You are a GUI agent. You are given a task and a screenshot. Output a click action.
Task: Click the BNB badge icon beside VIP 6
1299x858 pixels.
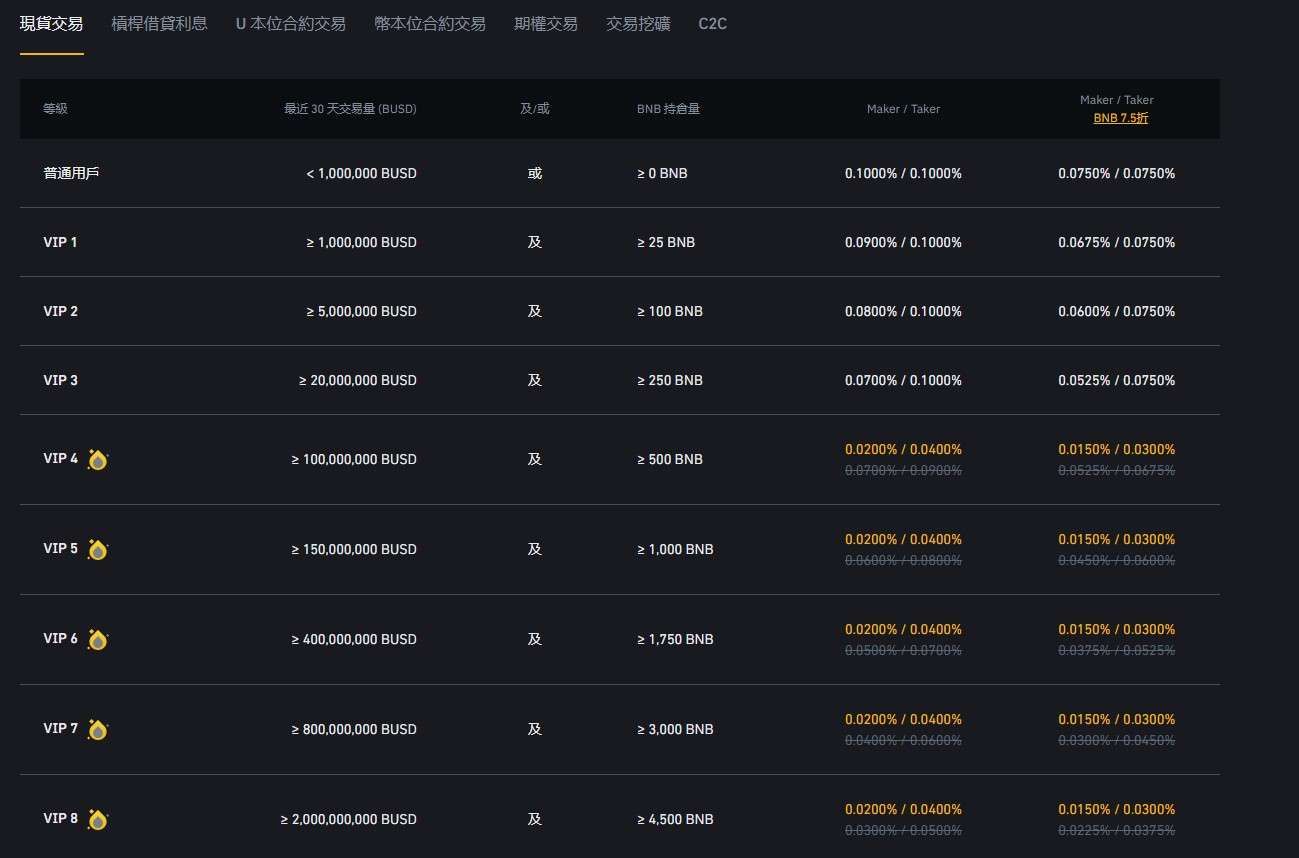click(x=97, y=639)
